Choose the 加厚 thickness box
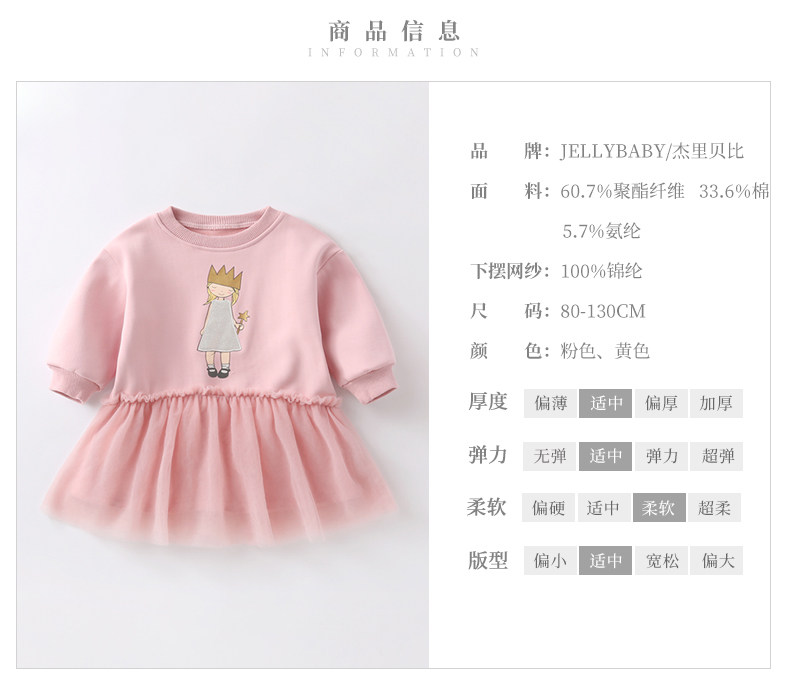 point(716,403)
